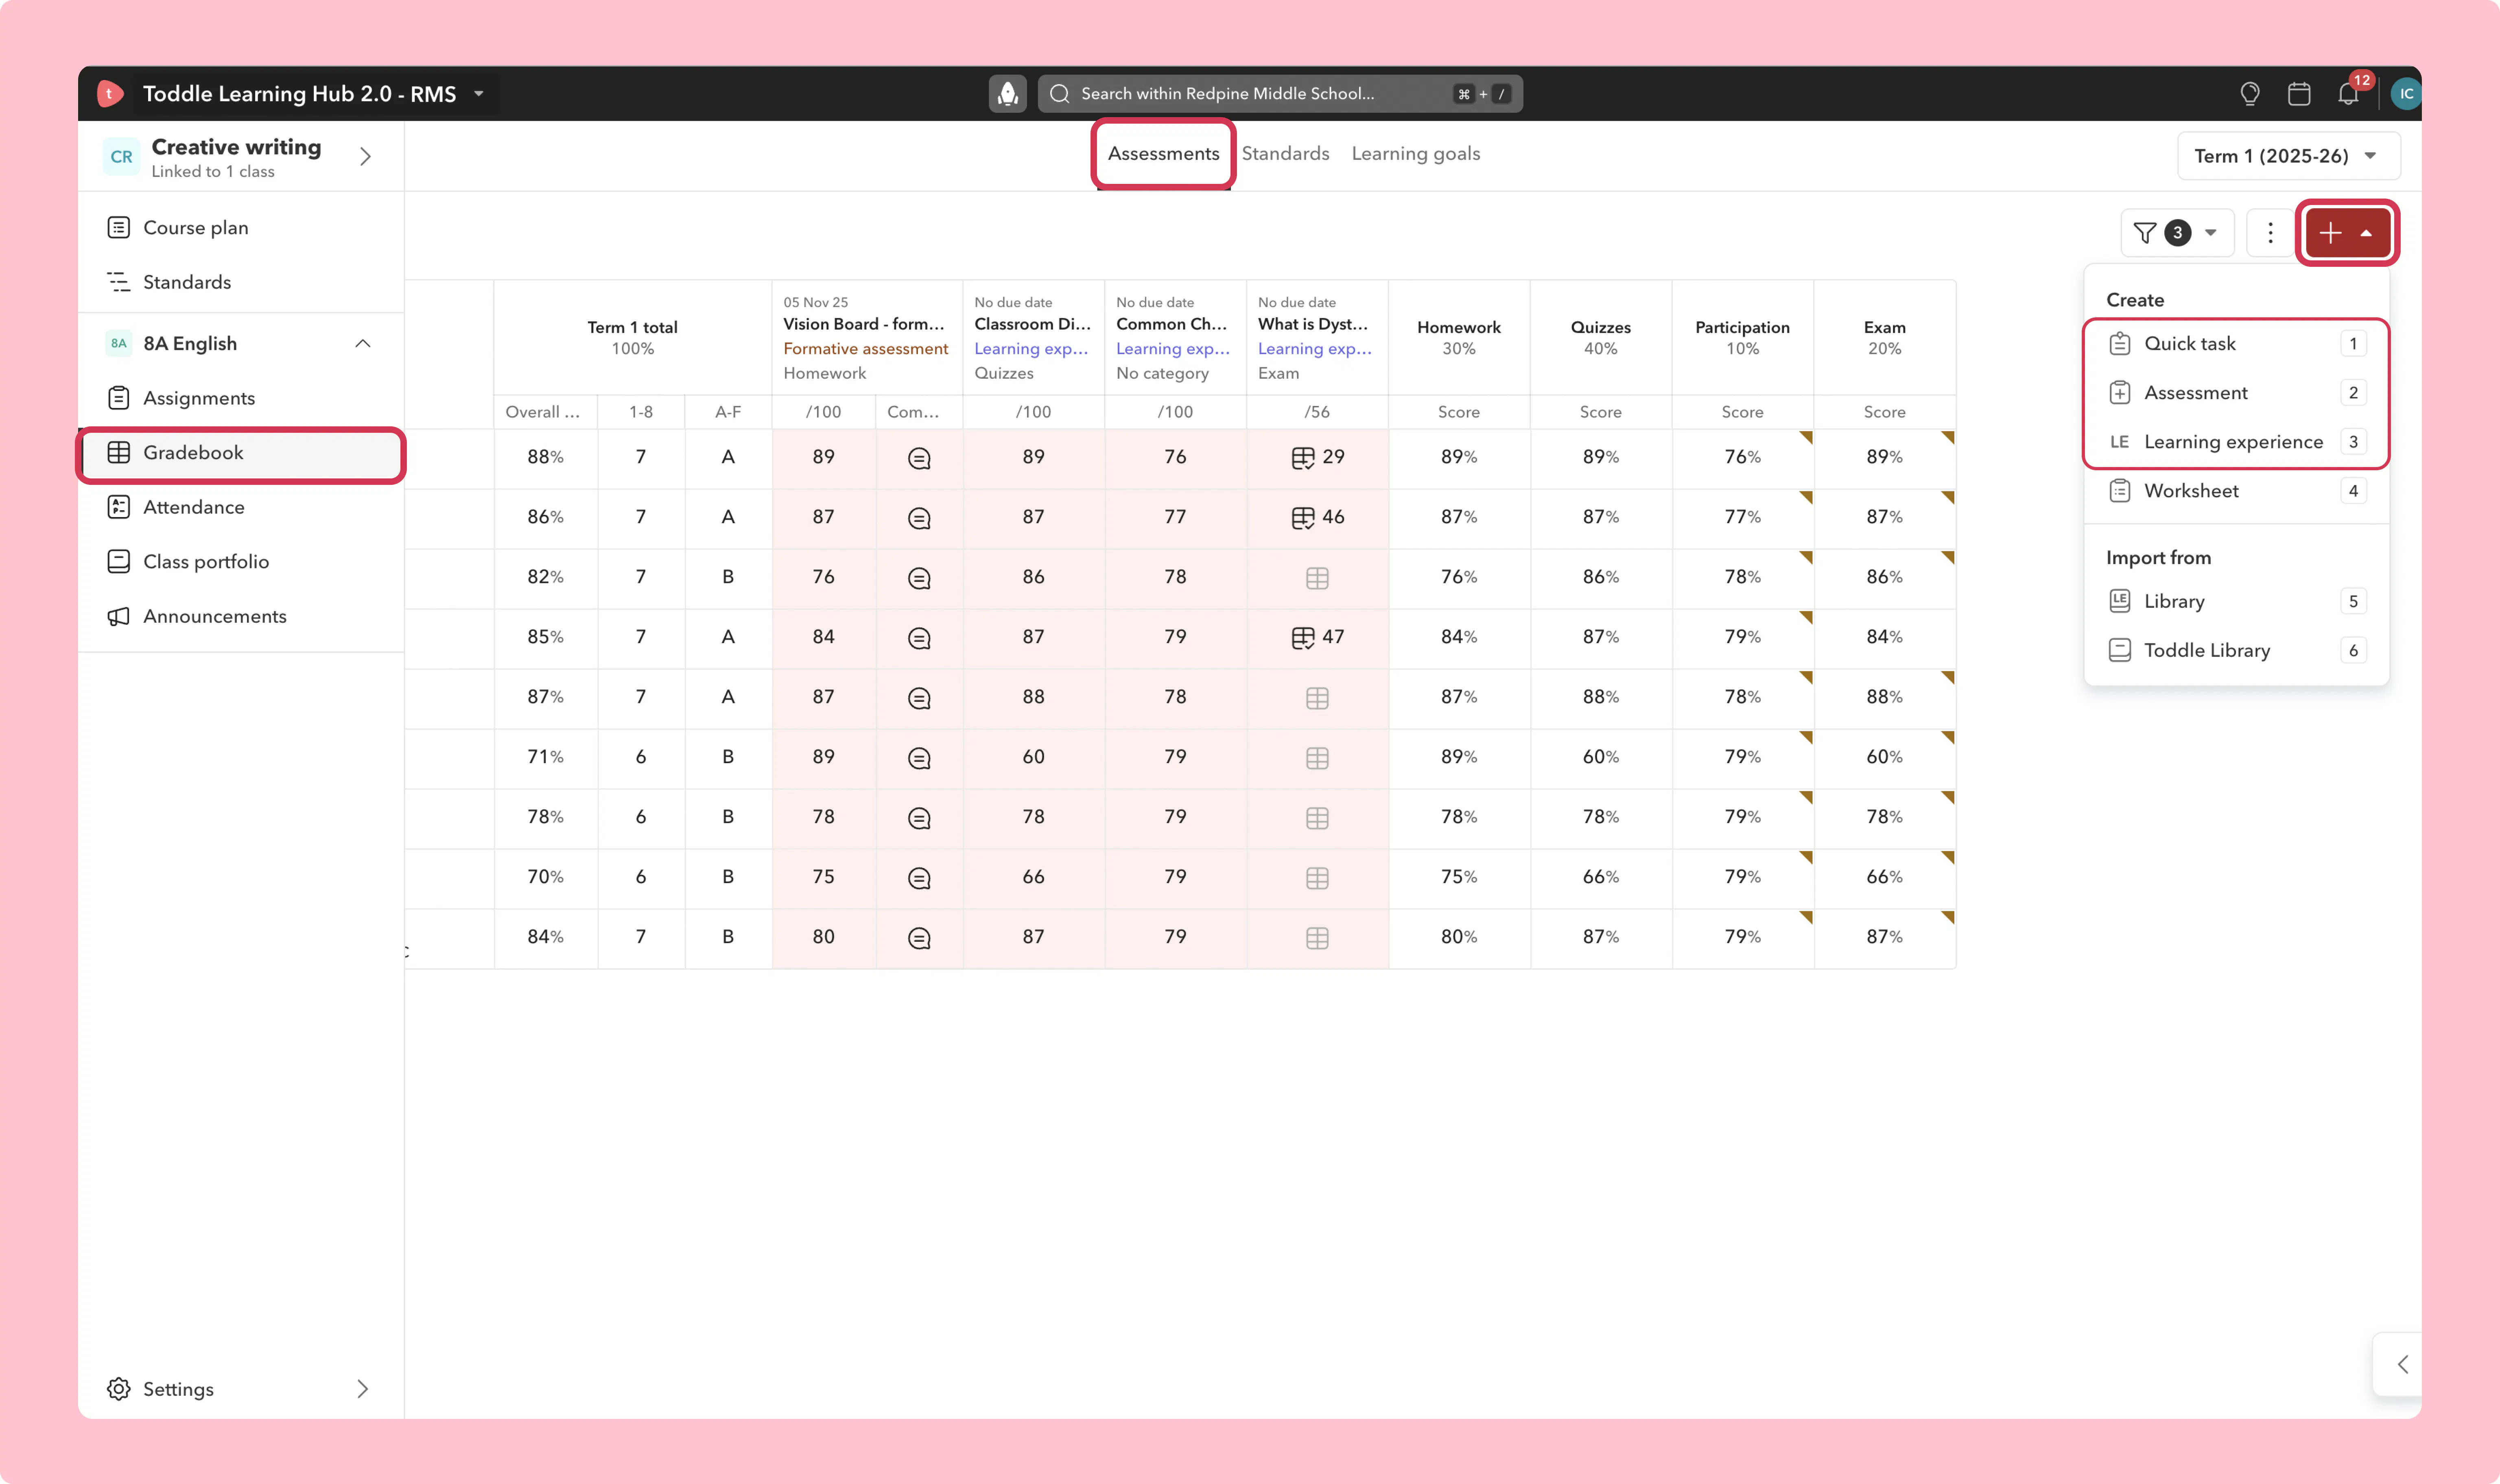Image resolution: width=2500 pixels, height=1484 pixels.
Task: Click the Com… comments sub-column header
Action: click(x=919, y=412)
